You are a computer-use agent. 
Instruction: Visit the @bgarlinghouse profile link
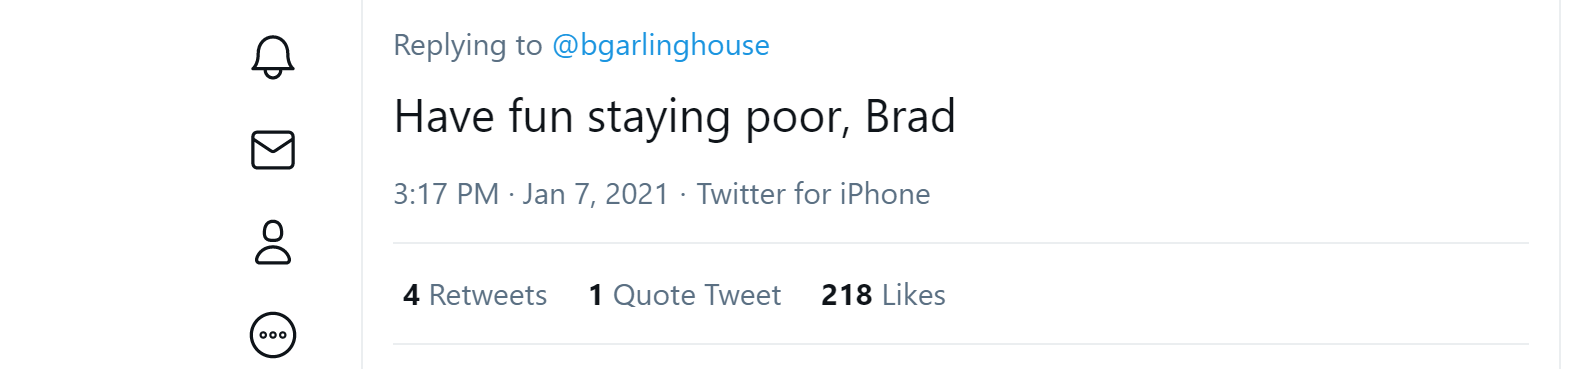[661, 45]
